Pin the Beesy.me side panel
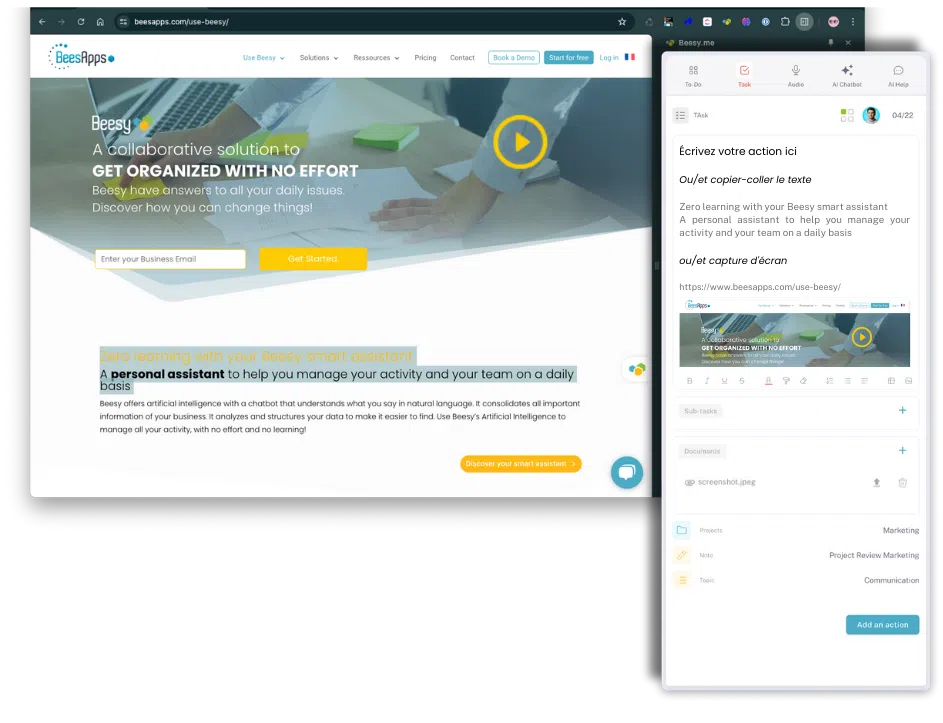 [831, 43]
